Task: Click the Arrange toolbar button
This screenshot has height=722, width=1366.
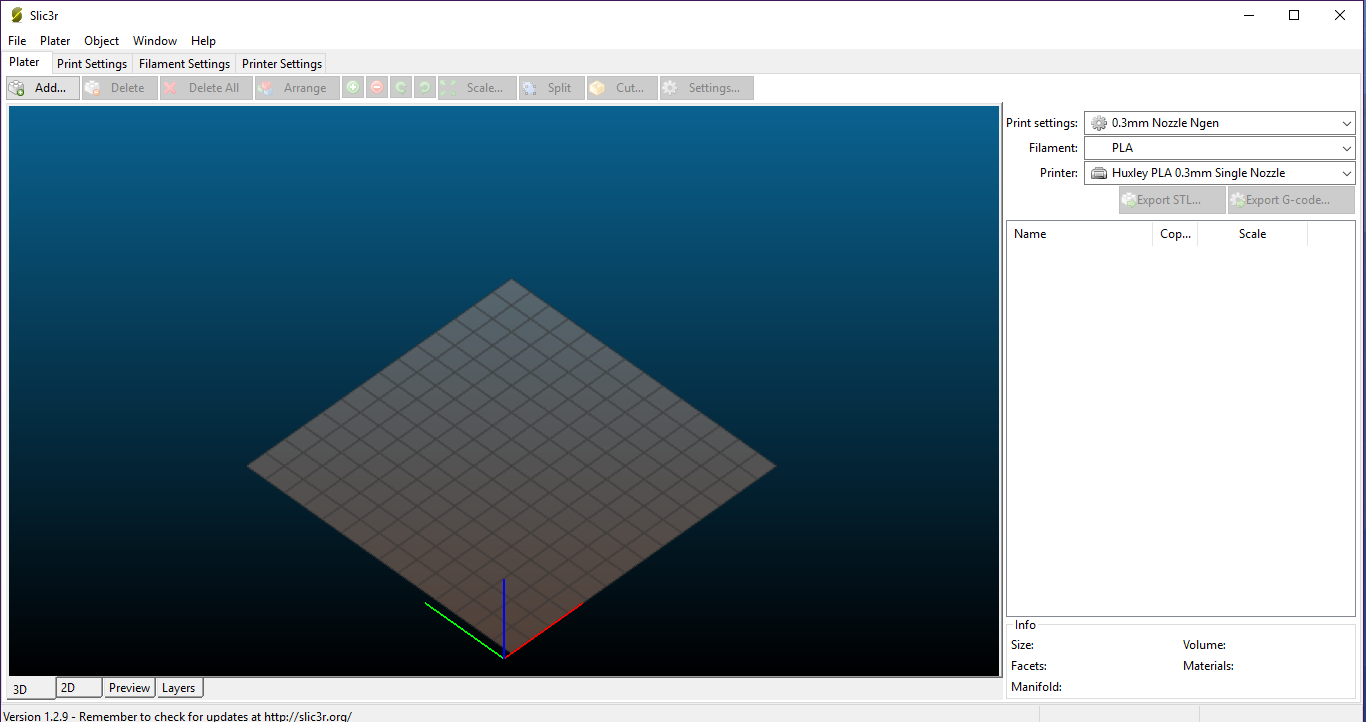Action: point(297,88)
